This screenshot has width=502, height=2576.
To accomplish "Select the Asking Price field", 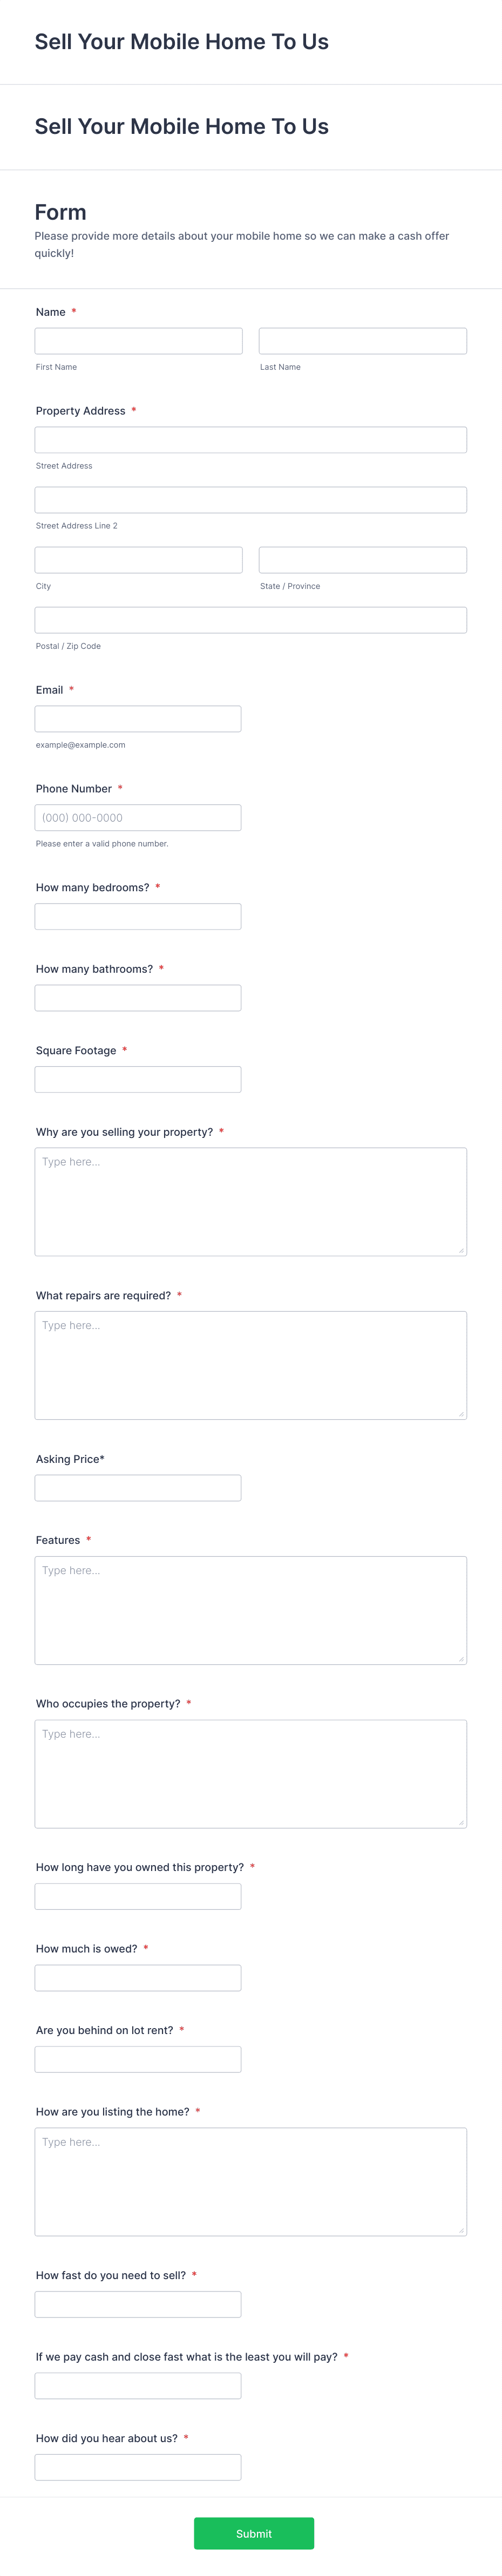I will point(138,1488).
